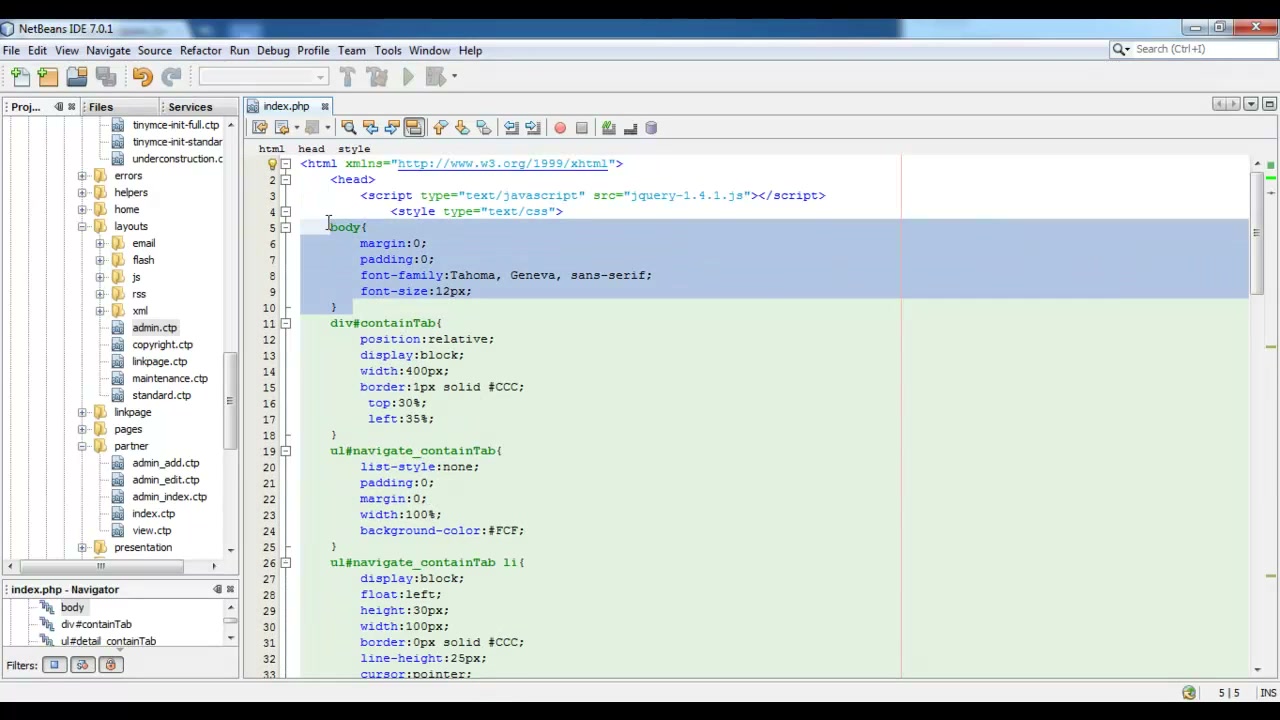
Task: Click the Comment editor toolbar icon
Action: click(x=608, y=128)
